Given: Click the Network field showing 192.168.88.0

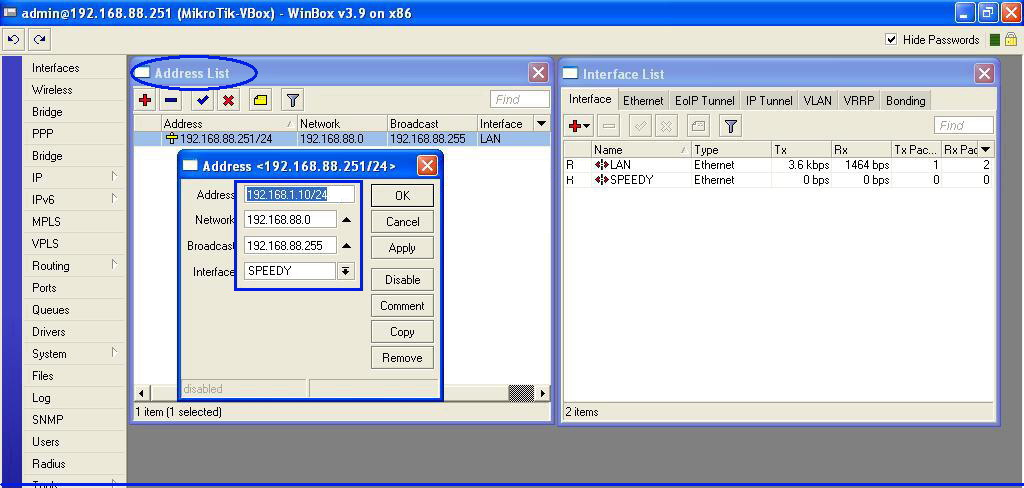Looking at the screenshot, I should [x=291, y=220].
